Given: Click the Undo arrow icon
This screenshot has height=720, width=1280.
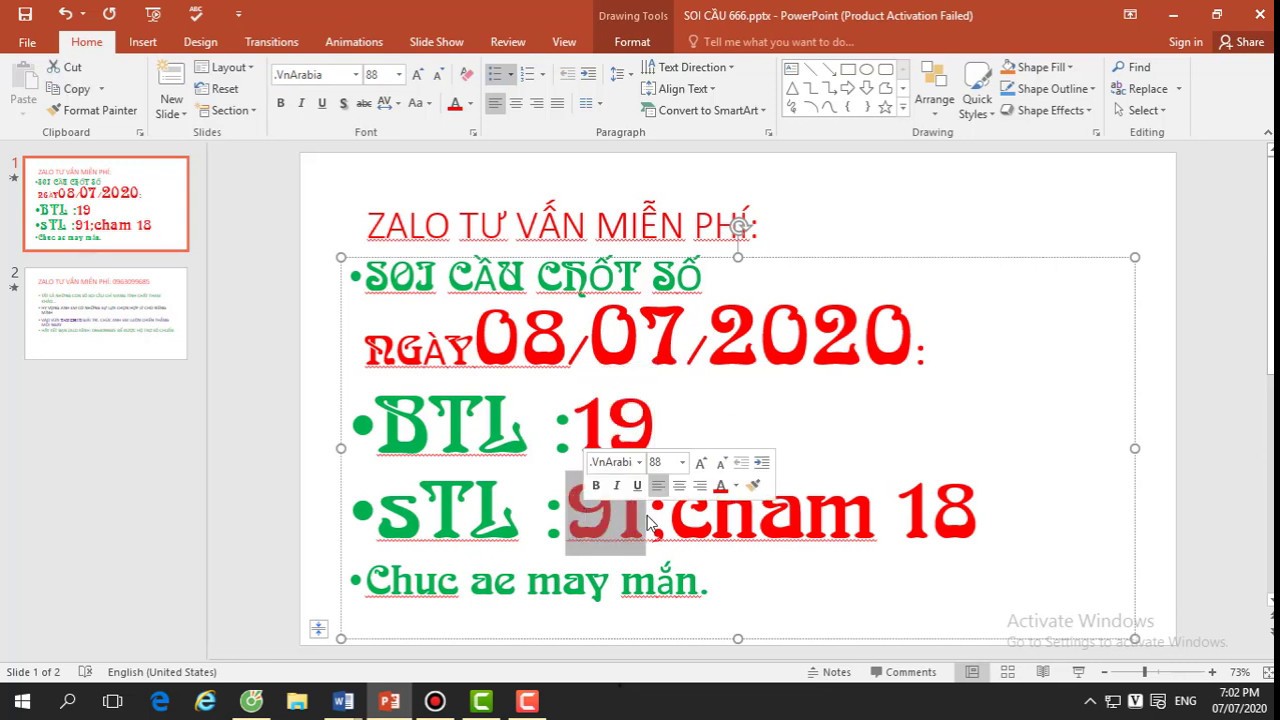Looking at the screenshot, I should pos(65,14).
